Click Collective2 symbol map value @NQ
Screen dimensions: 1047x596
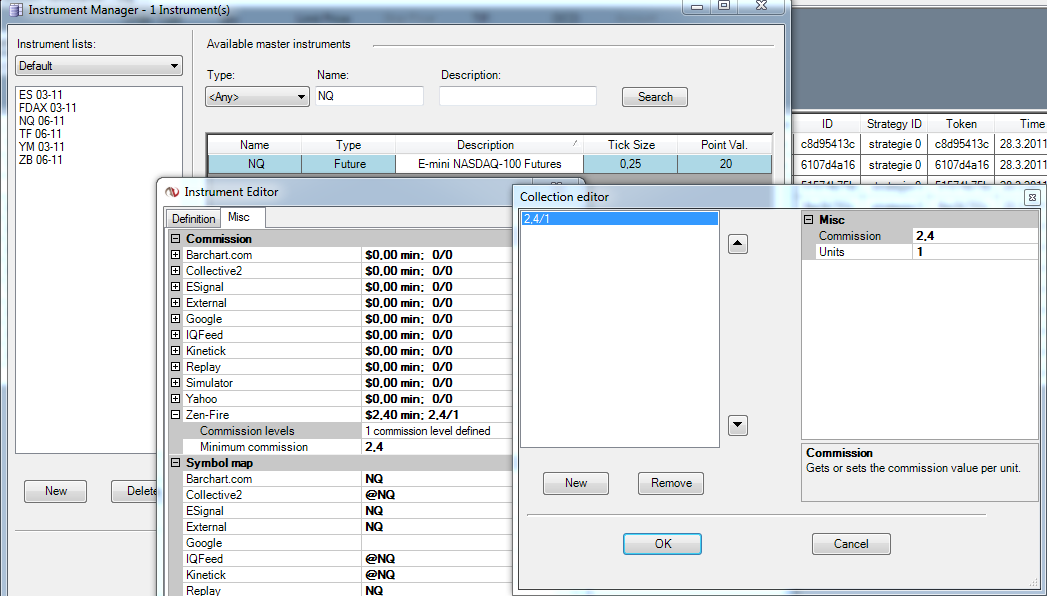(x=438, y=495)
